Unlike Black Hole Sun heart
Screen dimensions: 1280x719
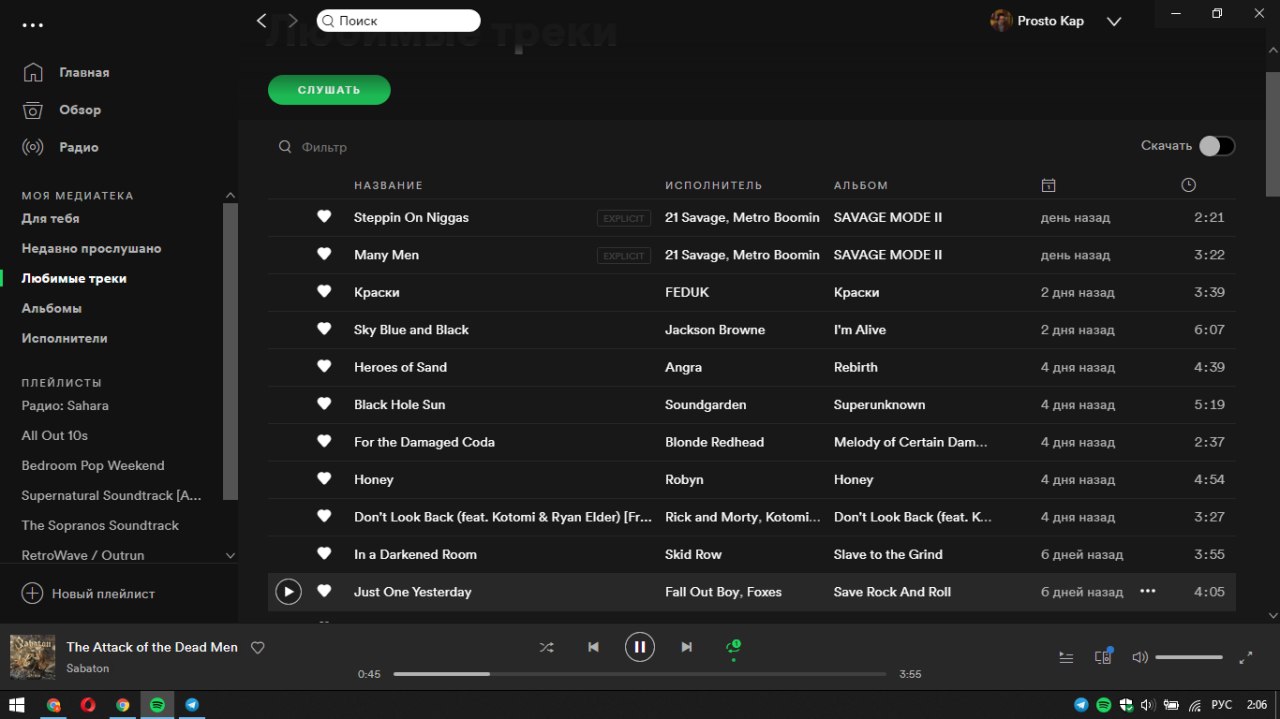pos(324,404)
